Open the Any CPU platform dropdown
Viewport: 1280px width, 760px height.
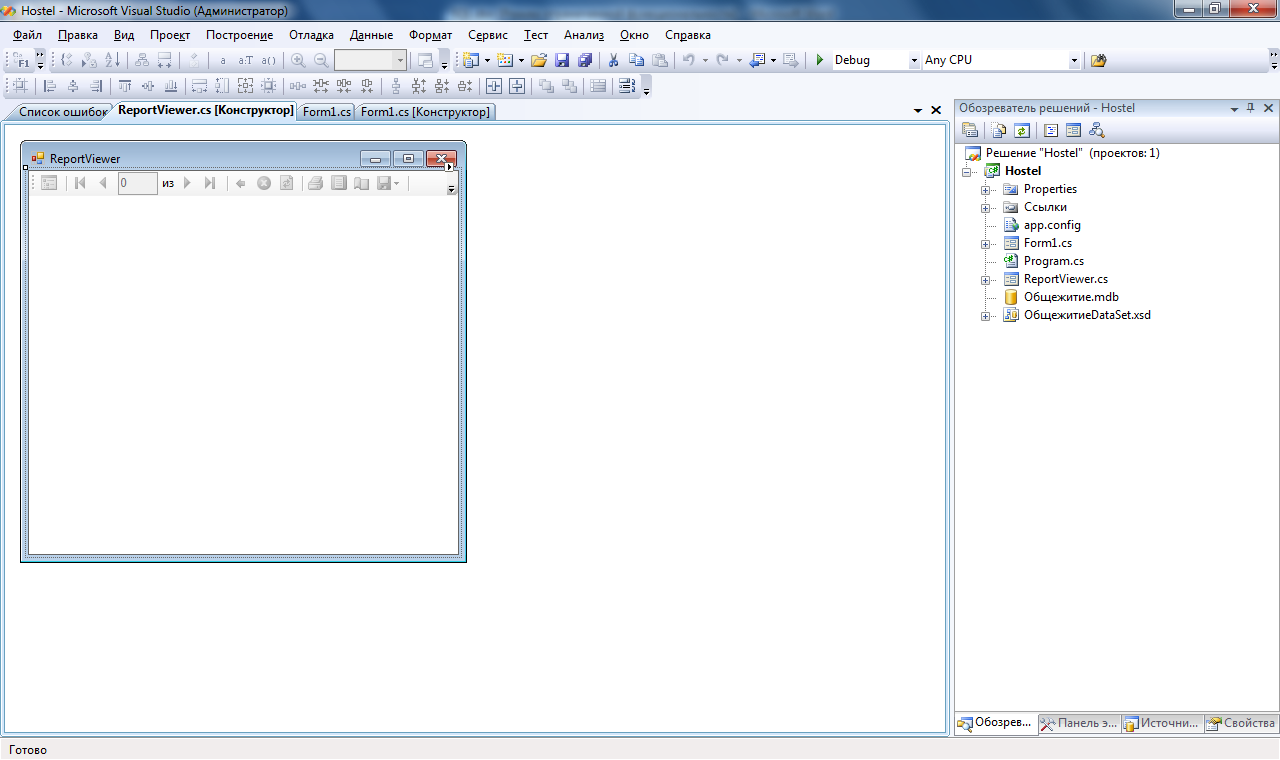1074,60
